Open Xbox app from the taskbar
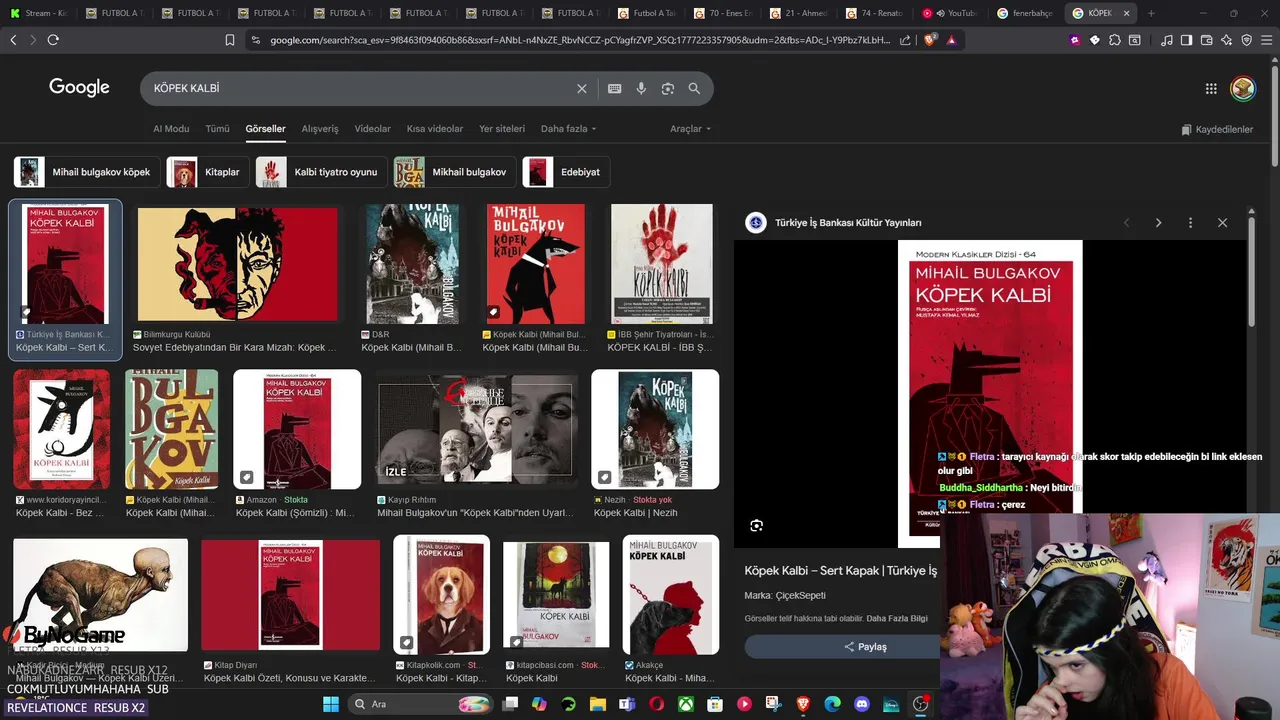 click(x=686, y=704)
